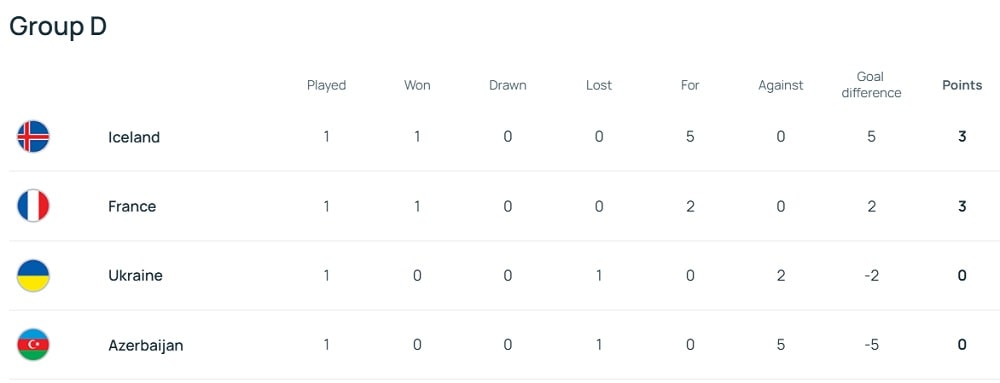The image size is (1000, 383).
Task: Open the Azerbaijan team link
Action: (145, 345)
